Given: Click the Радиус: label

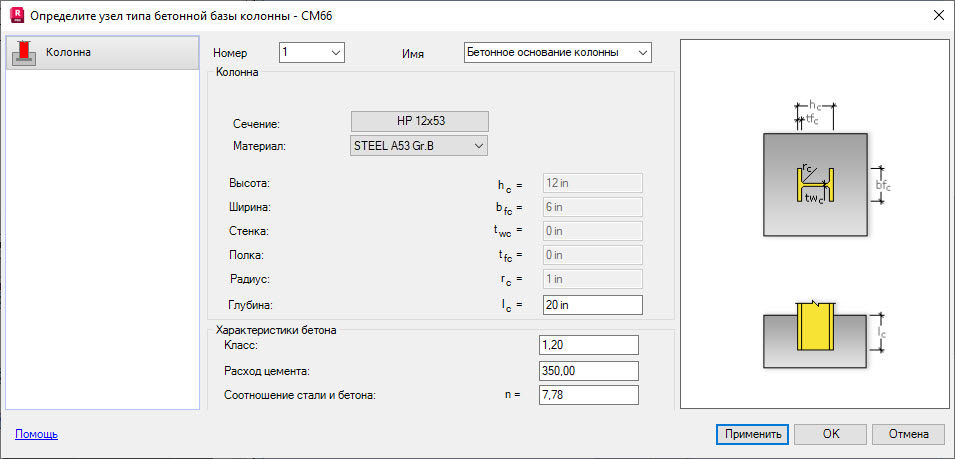Looking at the screenshot, I should [x=250, y=279].
